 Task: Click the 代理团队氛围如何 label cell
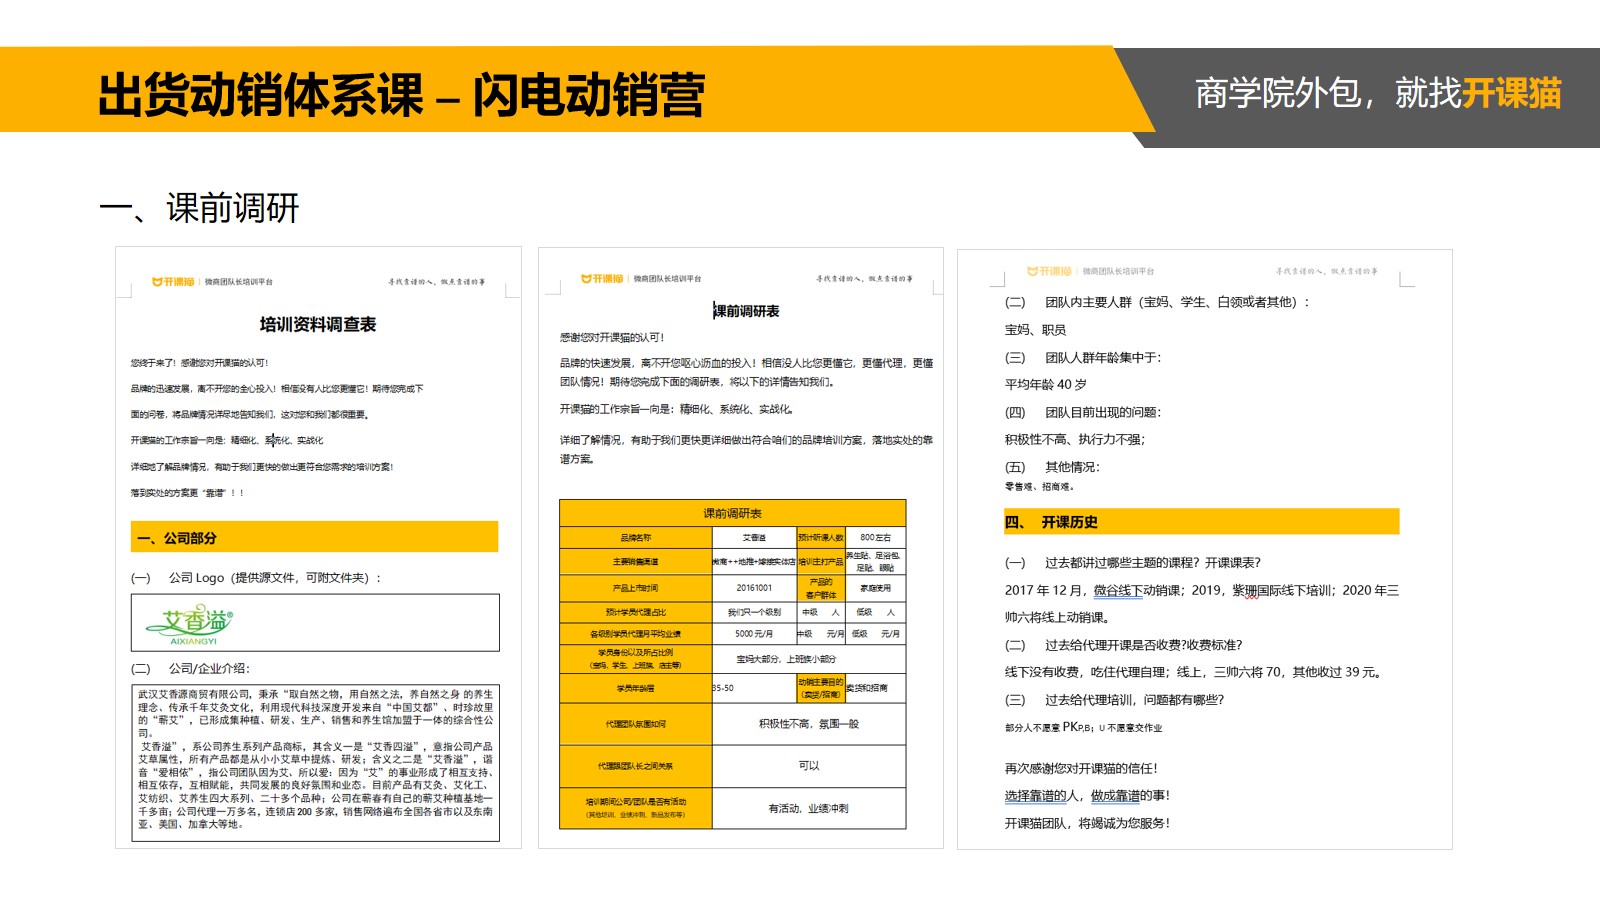[636, 724]
